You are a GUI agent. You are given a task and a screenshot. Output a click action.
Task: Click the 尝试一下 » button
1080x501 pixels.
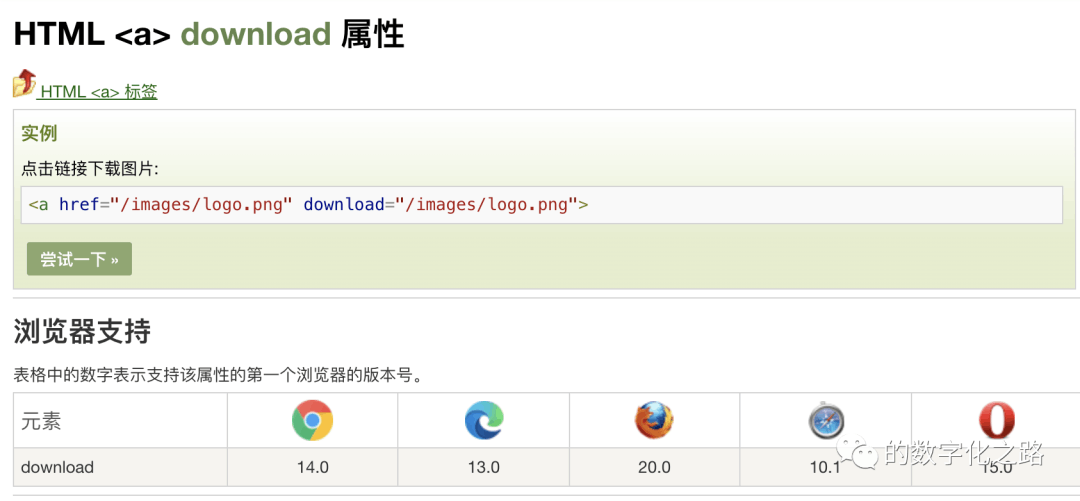79,259
